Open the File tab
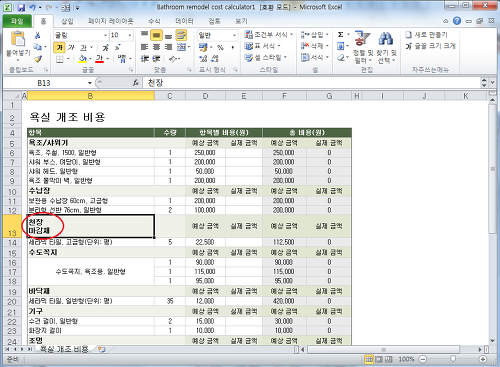This screenshot has width=500, height=367. click(x=17, y=21)
